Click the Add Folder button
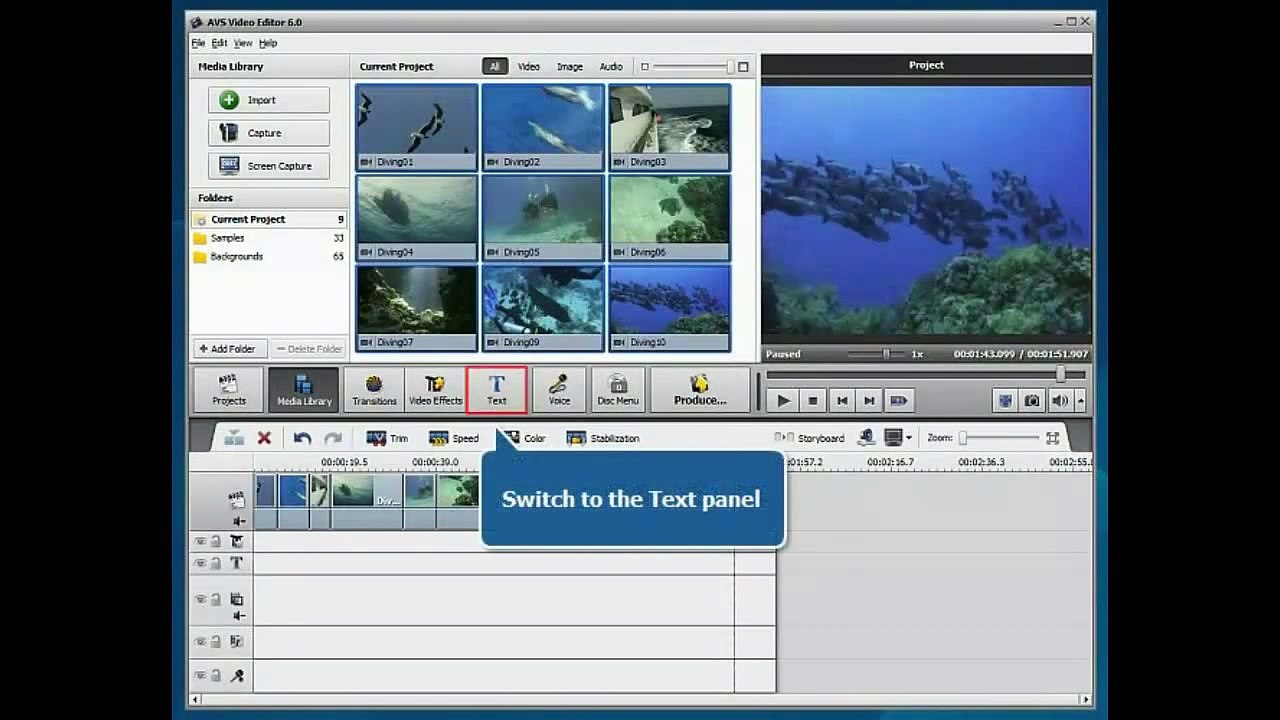The width and height of the screenshot is (1280, 720). (228, 349)
